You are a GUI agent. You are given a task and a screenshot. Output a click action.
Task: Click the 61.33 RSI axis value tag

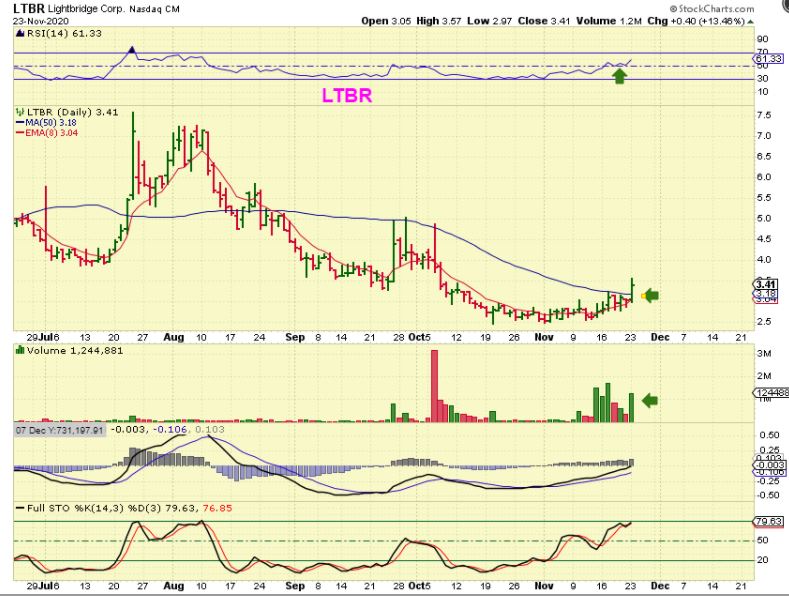pyautogui.click(x=770, y=59)
